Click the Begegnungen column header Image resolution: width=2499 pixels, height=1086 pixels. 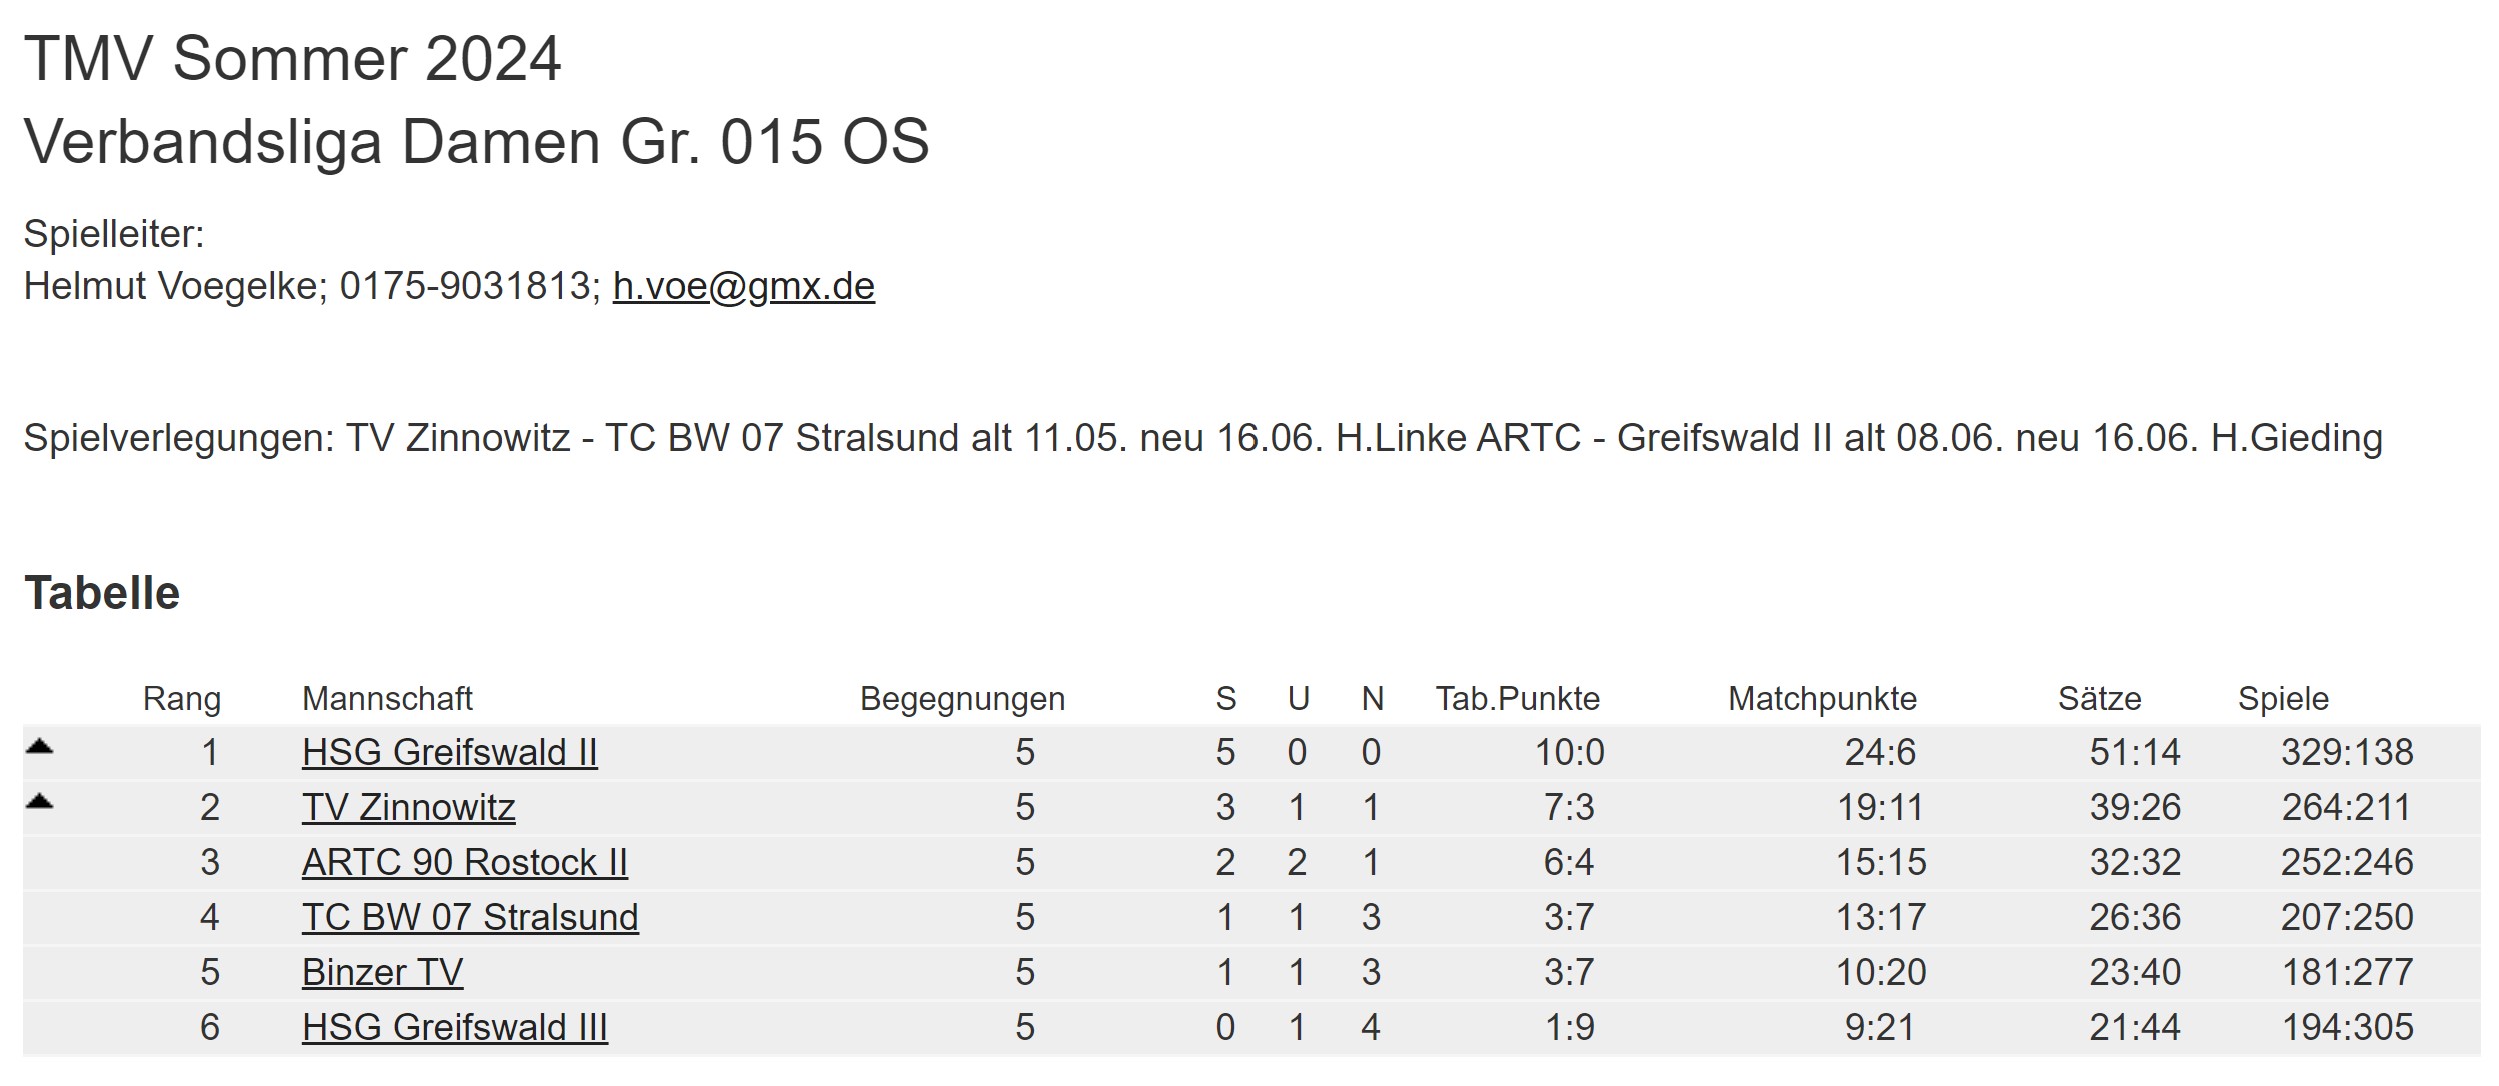pos(962,698)
